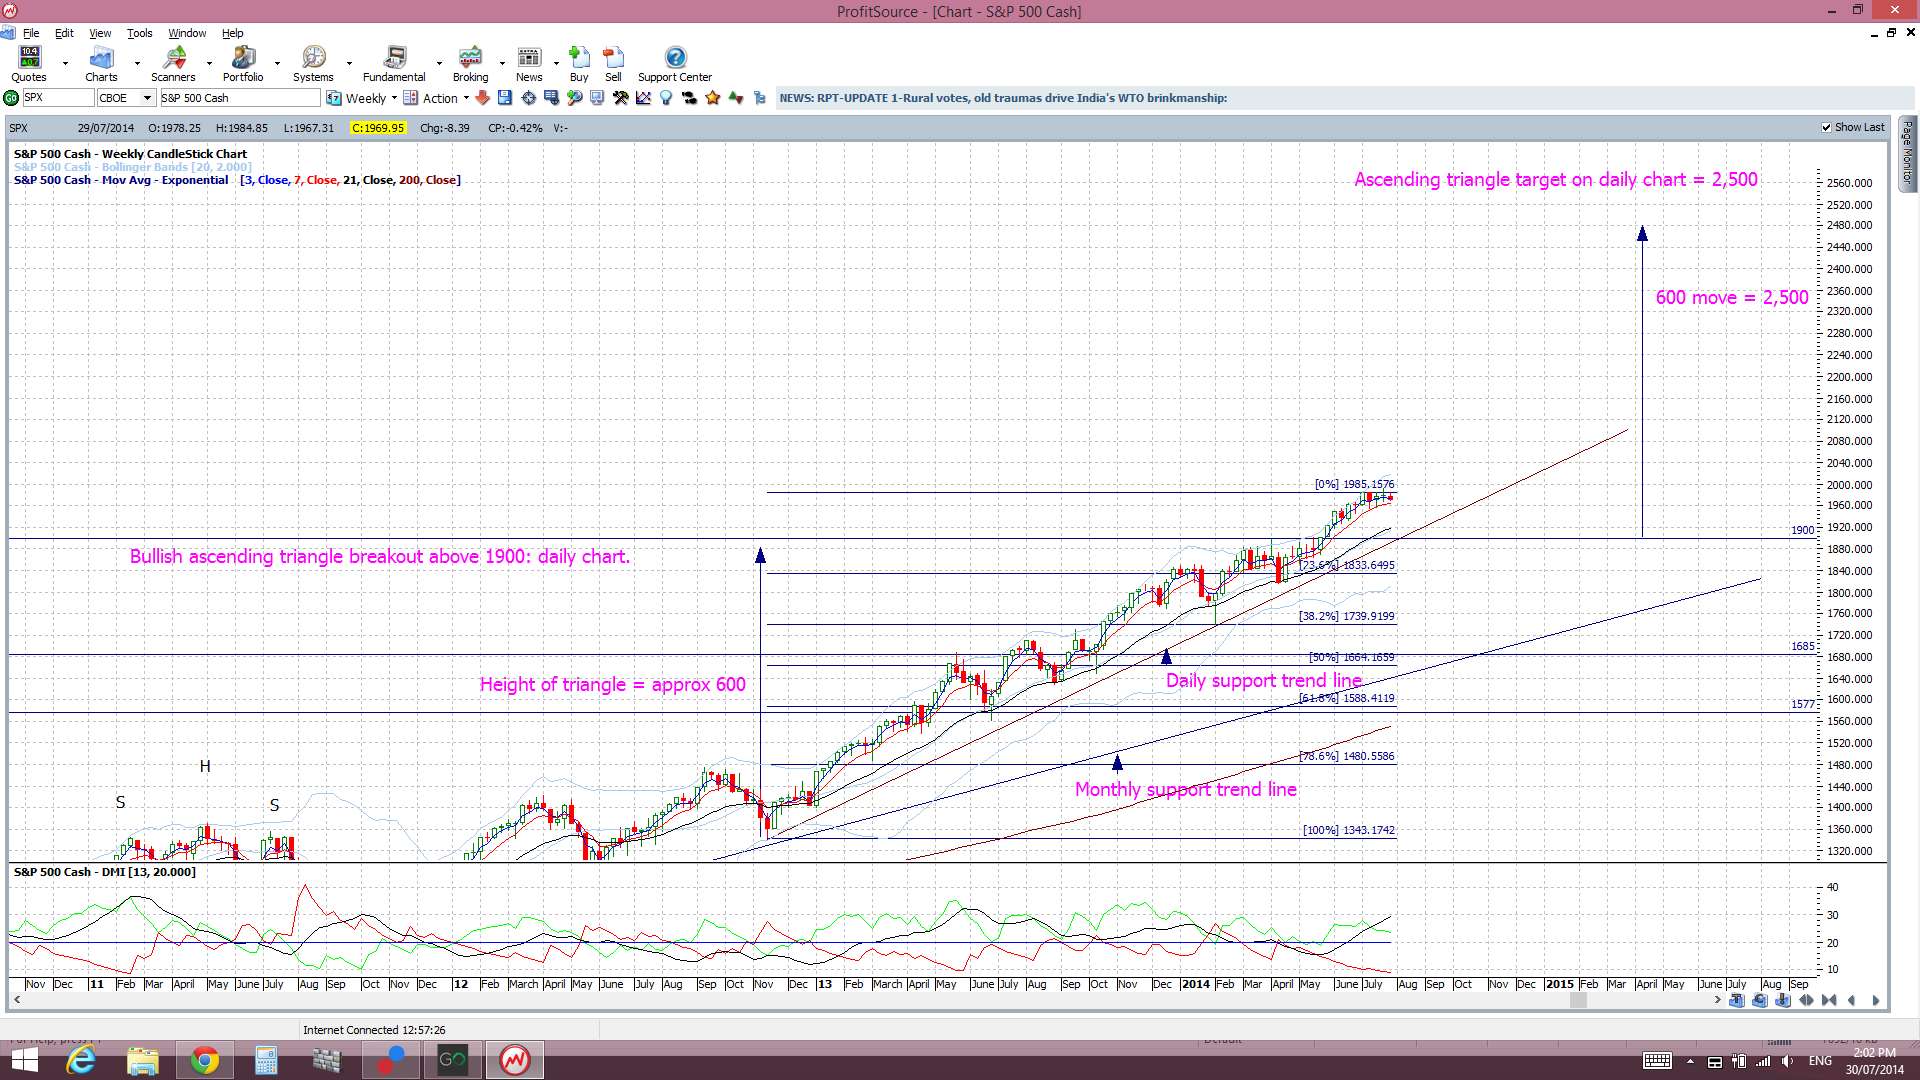
Task: Click the red download arrow icon
Action: pos(483,98)
